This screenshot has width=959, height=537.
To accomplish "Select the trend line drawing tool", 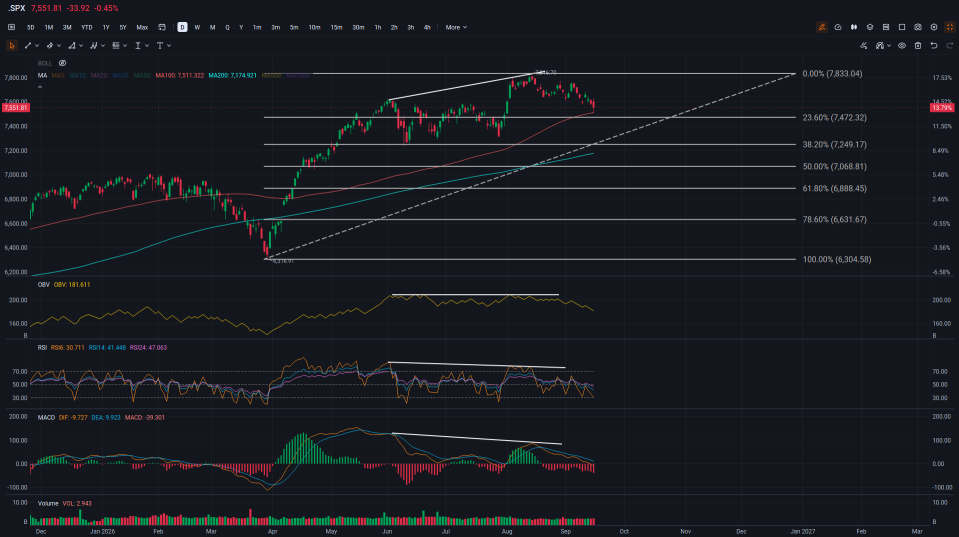I will click(28, 46).
